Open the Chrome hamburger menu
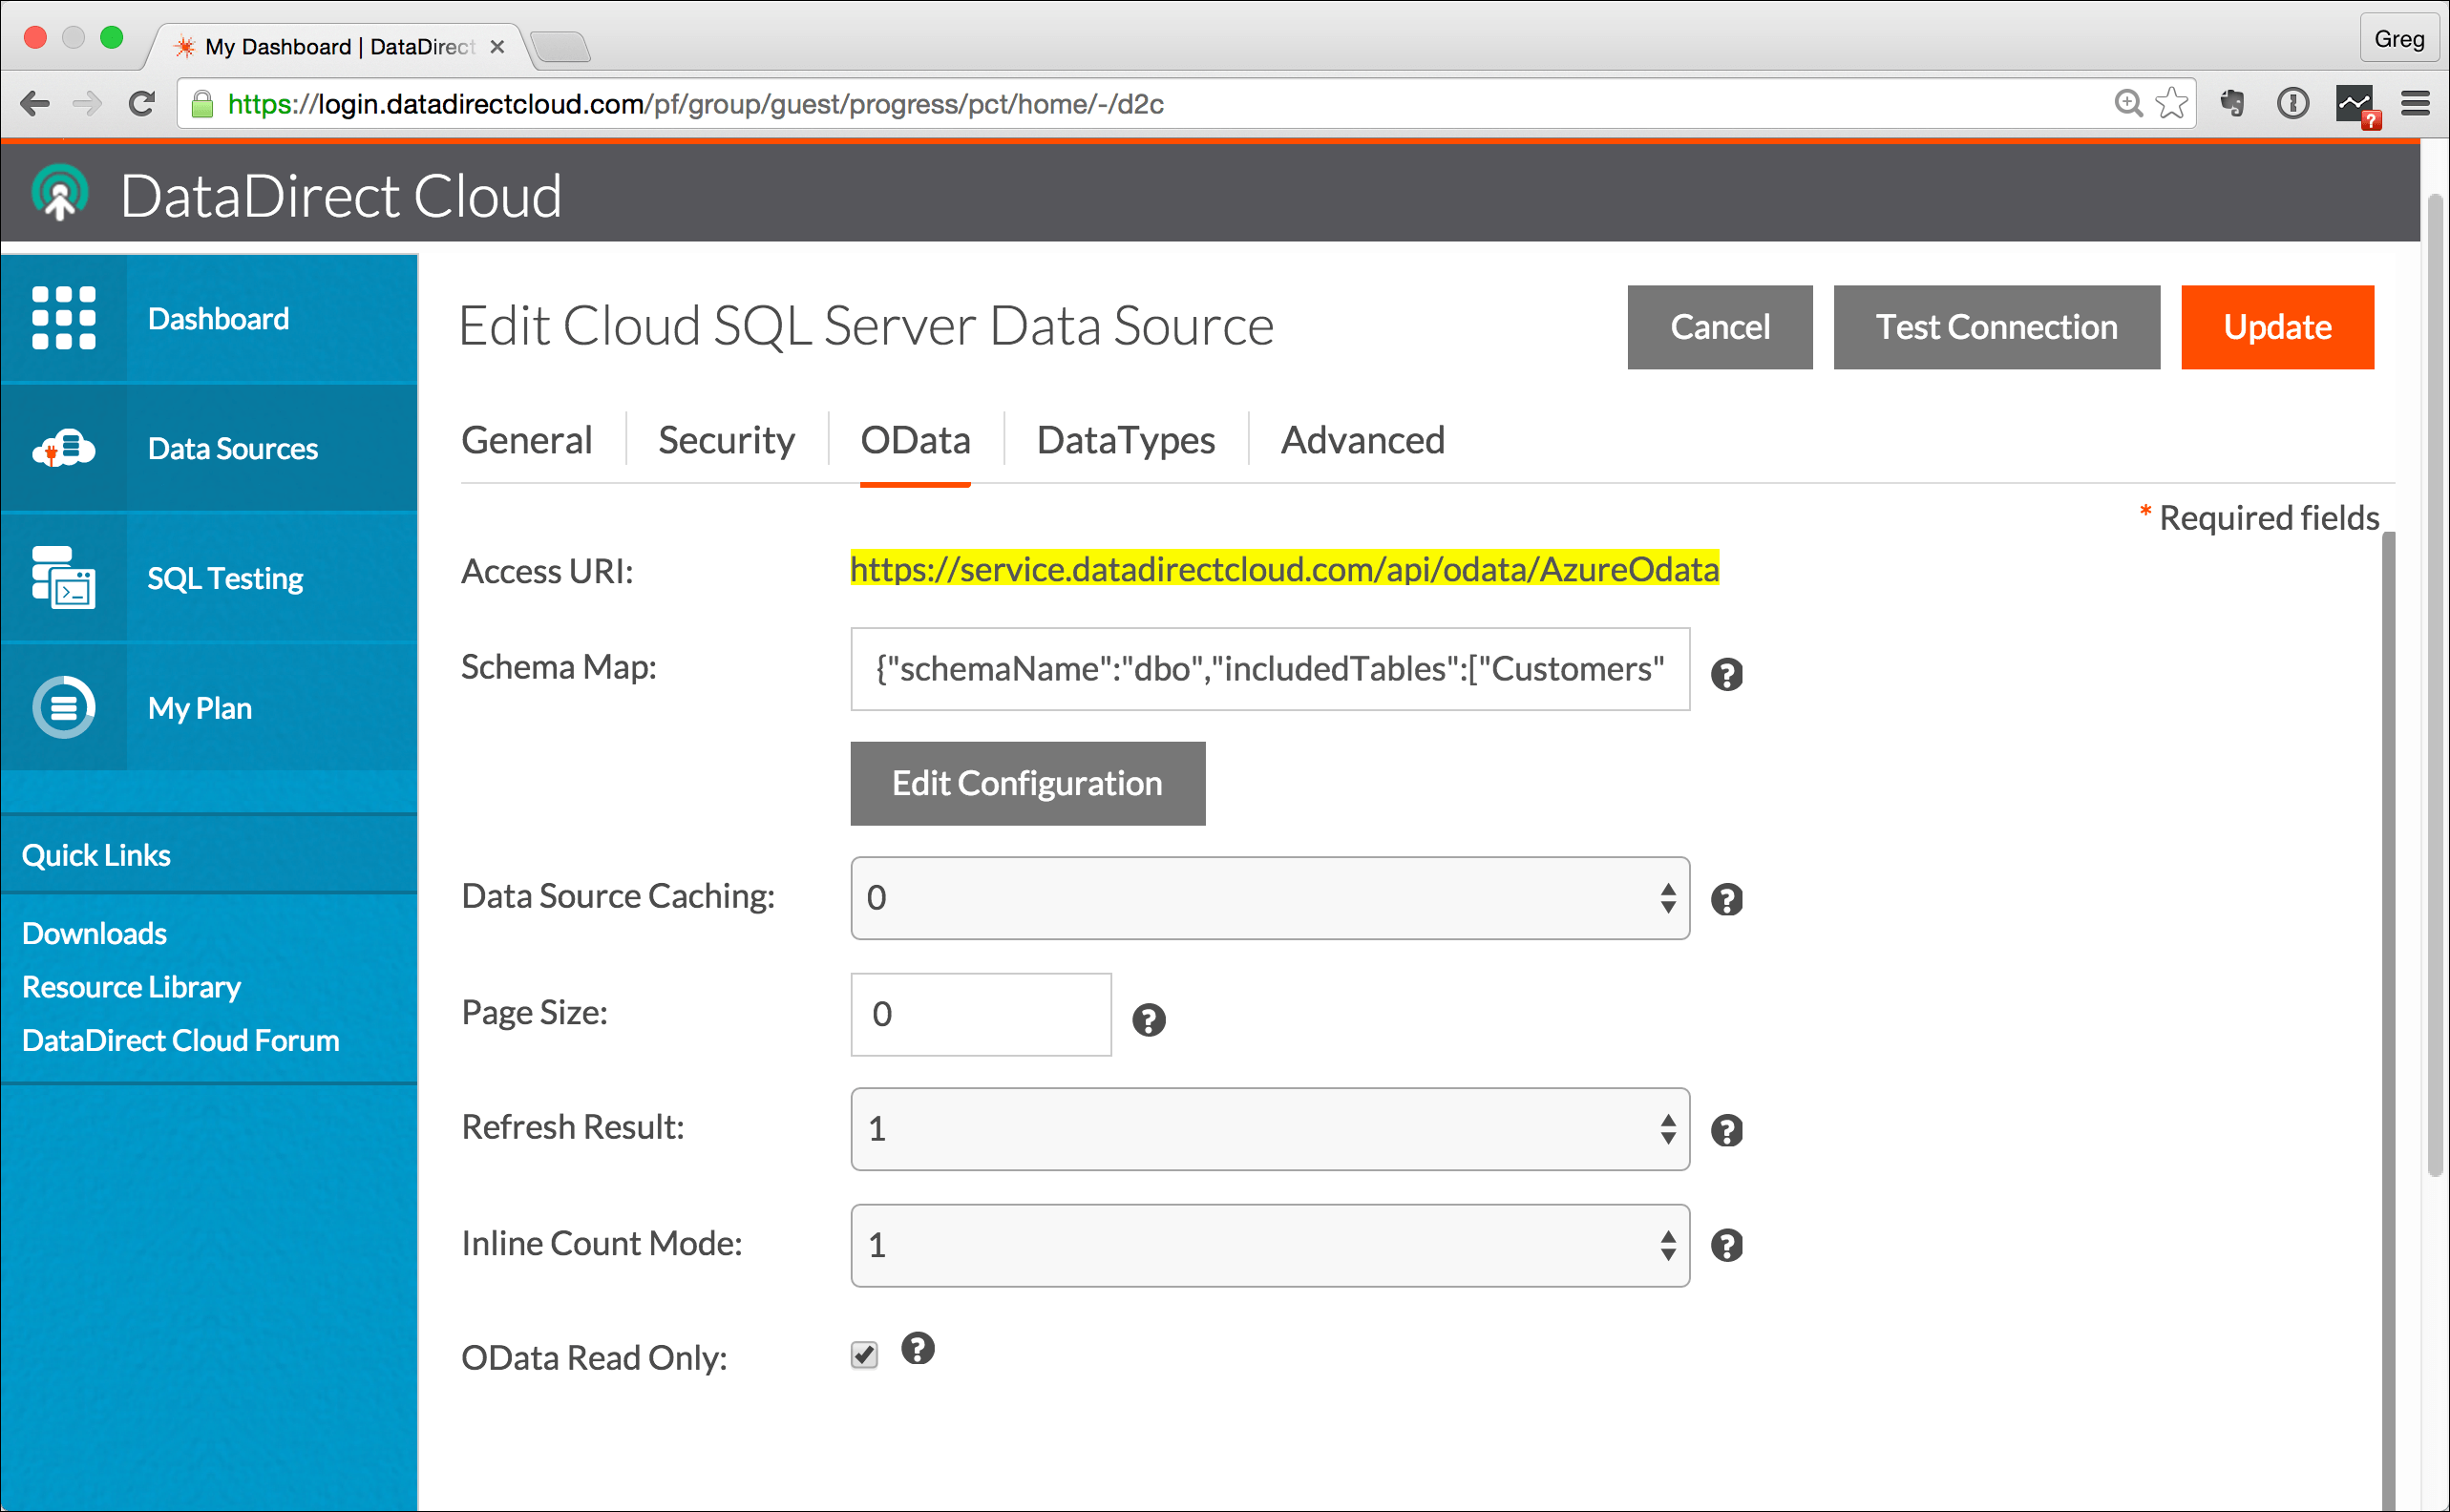The height and width of the screenshot is (1512, 2450). (2415, 103)
